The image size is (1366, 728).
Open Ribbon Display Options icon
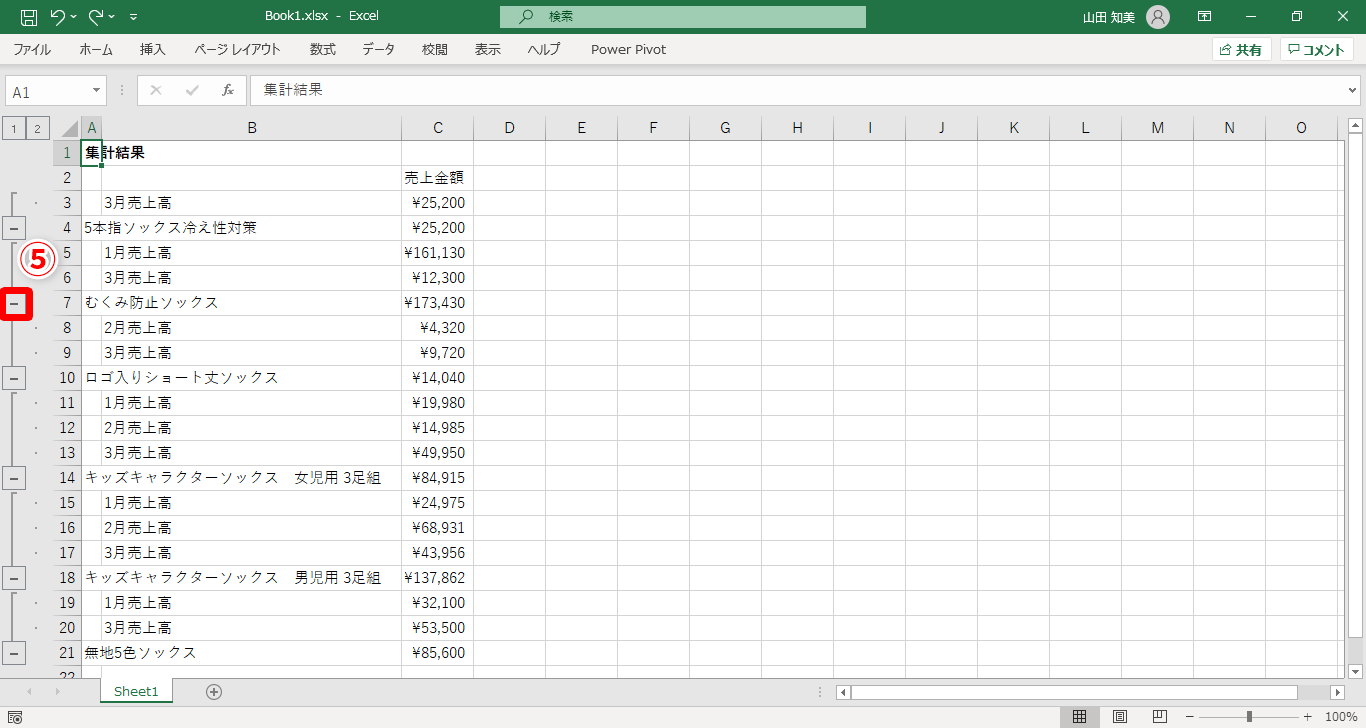[x=1205, y=17]
